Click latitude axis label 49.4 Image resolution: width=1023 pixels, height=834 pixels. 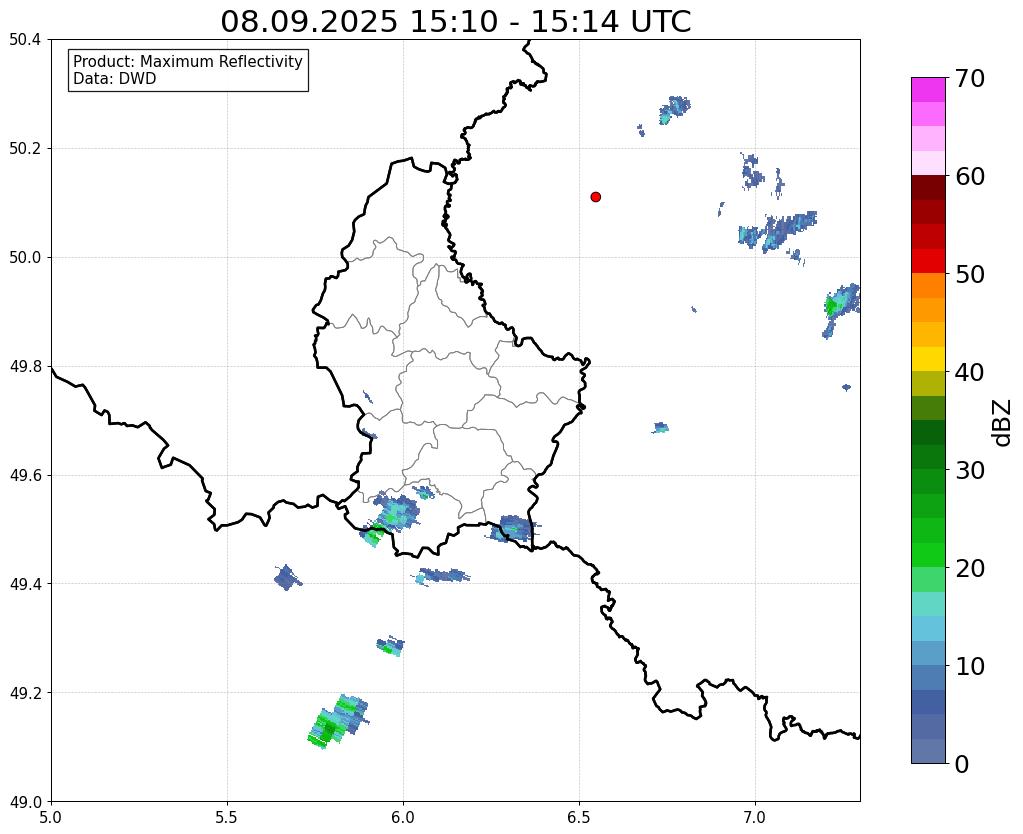25,584
